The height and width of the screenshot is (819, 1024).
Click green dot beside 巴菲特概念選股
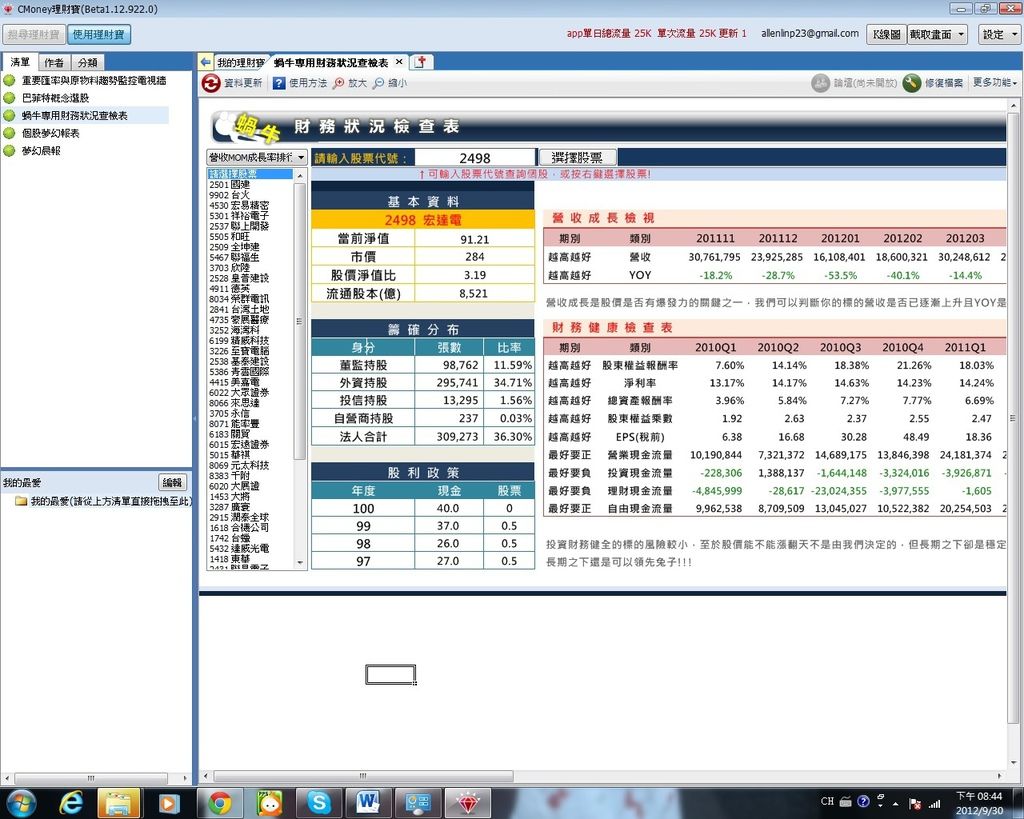[x=9, y=98]
